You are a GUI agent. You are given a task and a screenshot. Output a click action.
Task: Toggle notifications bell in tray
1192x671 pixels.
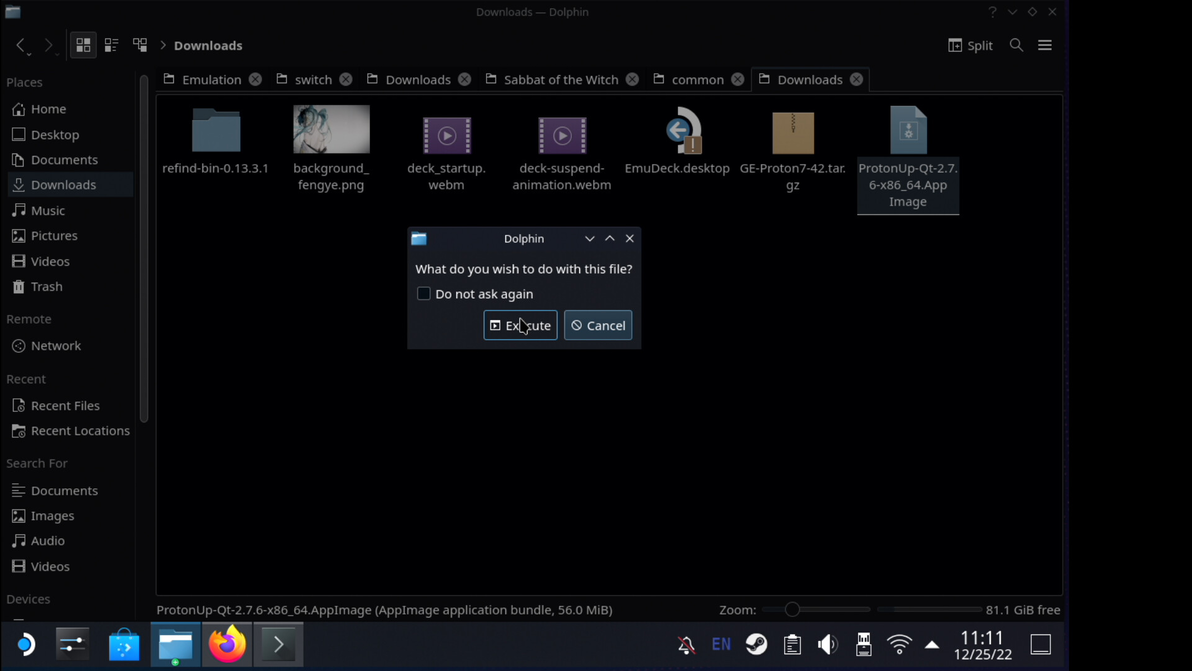coord(686,645)
